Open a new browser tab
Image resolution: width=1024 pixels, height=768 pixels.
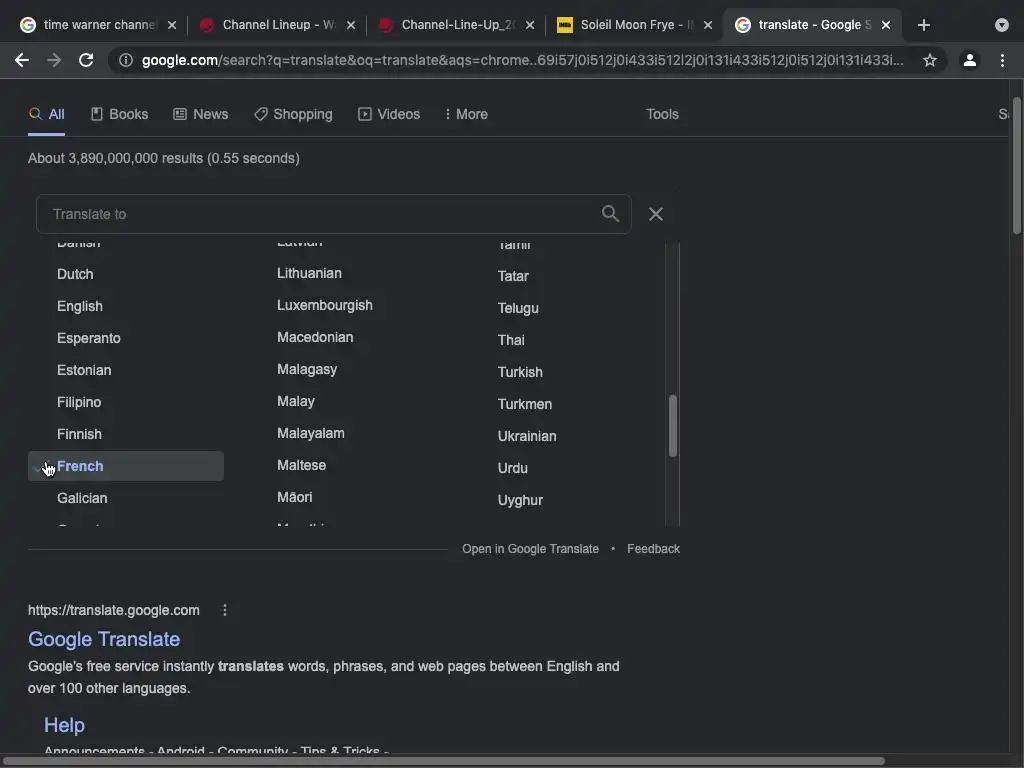point(923,25)
